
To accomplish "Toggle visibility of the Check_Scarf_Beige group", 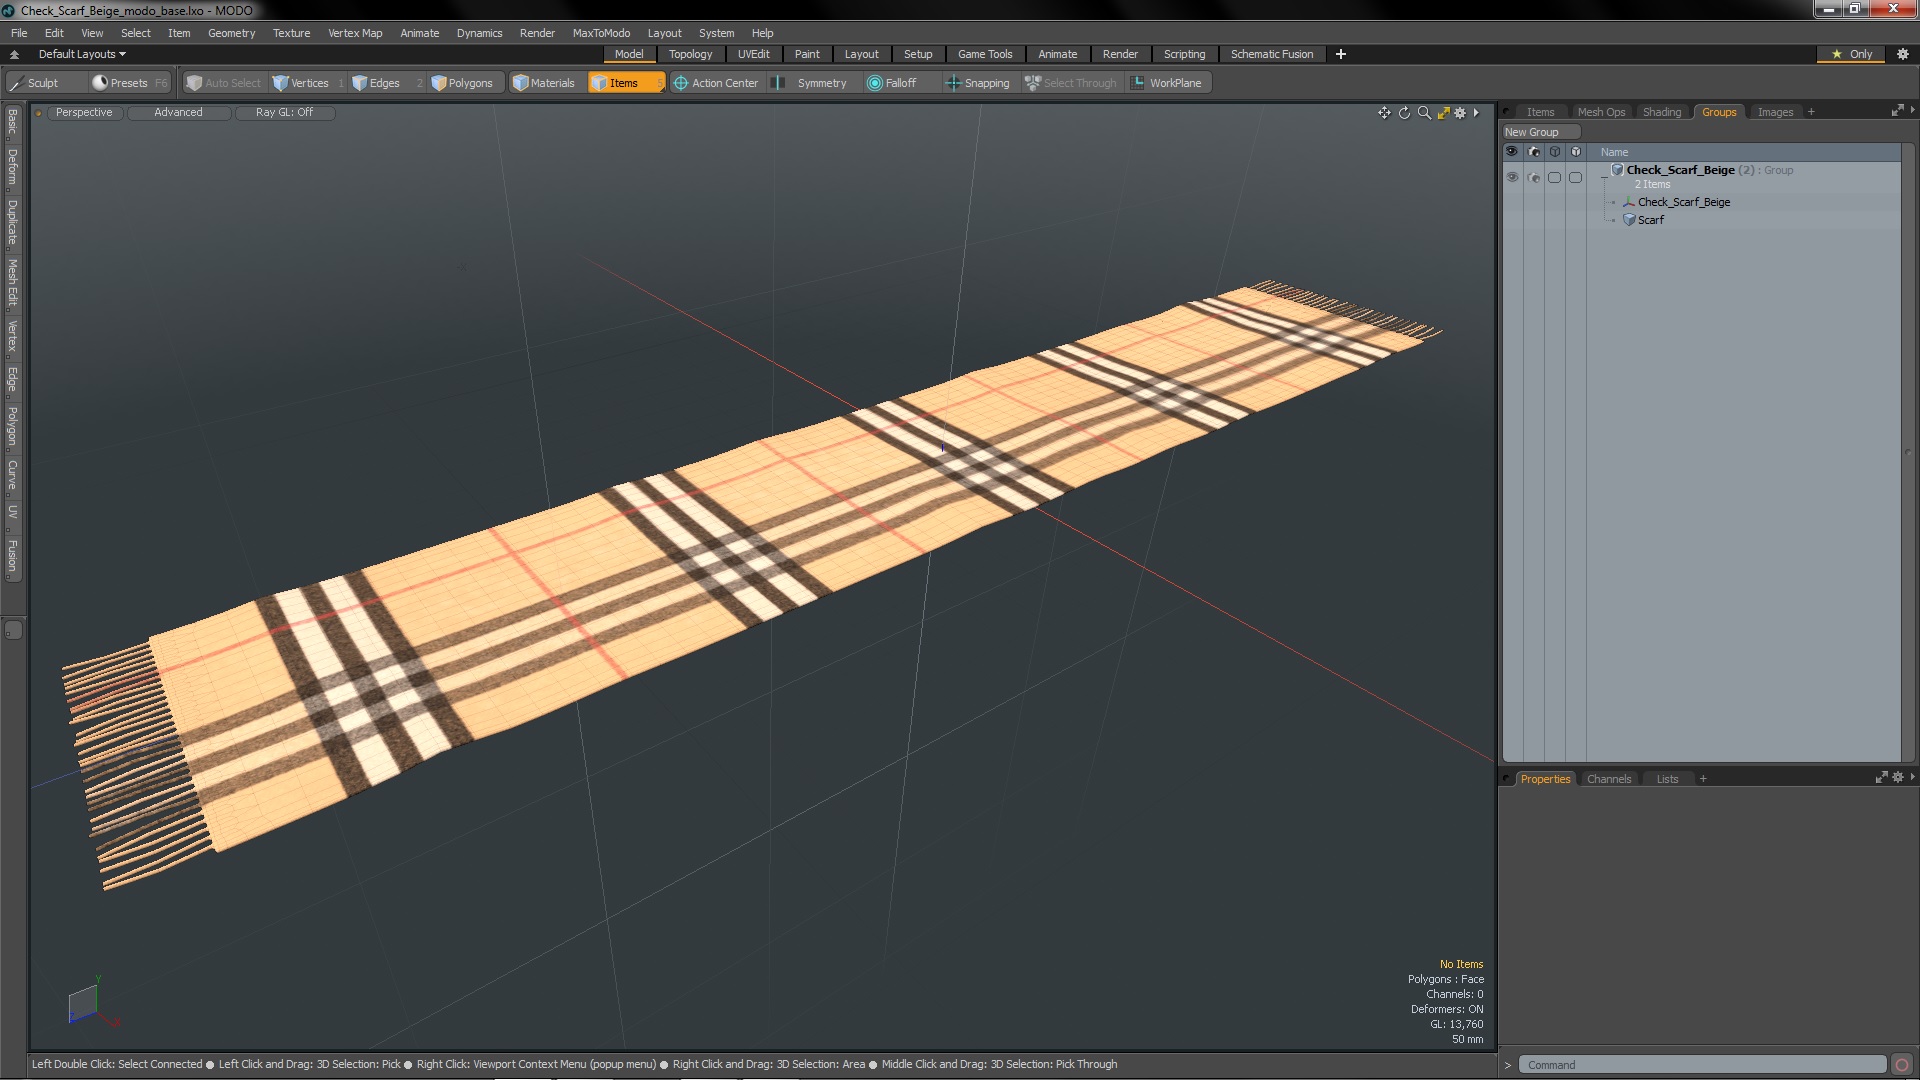I will [1512, 177].
